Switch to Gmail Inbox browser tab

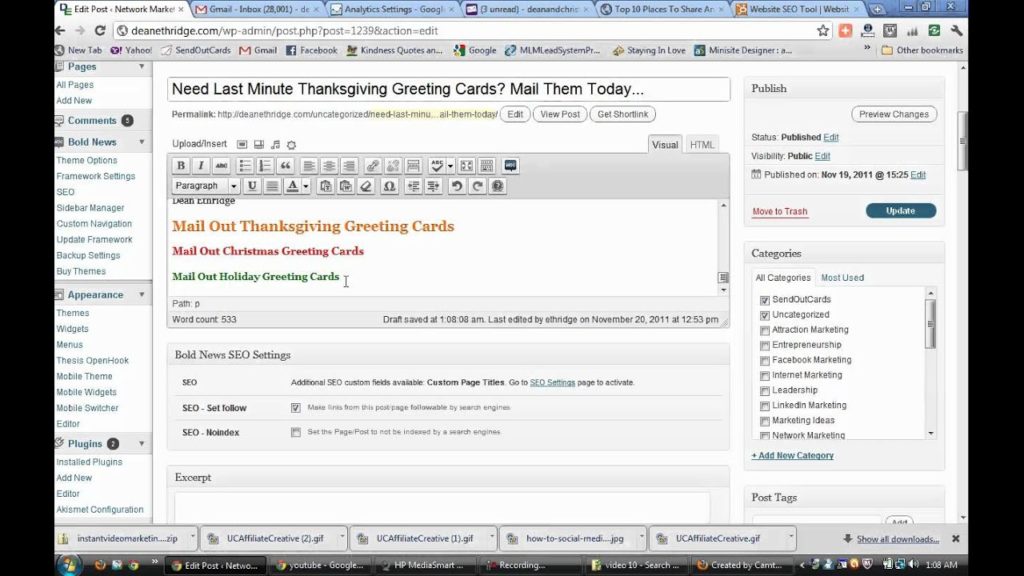[x=259, y=9]
